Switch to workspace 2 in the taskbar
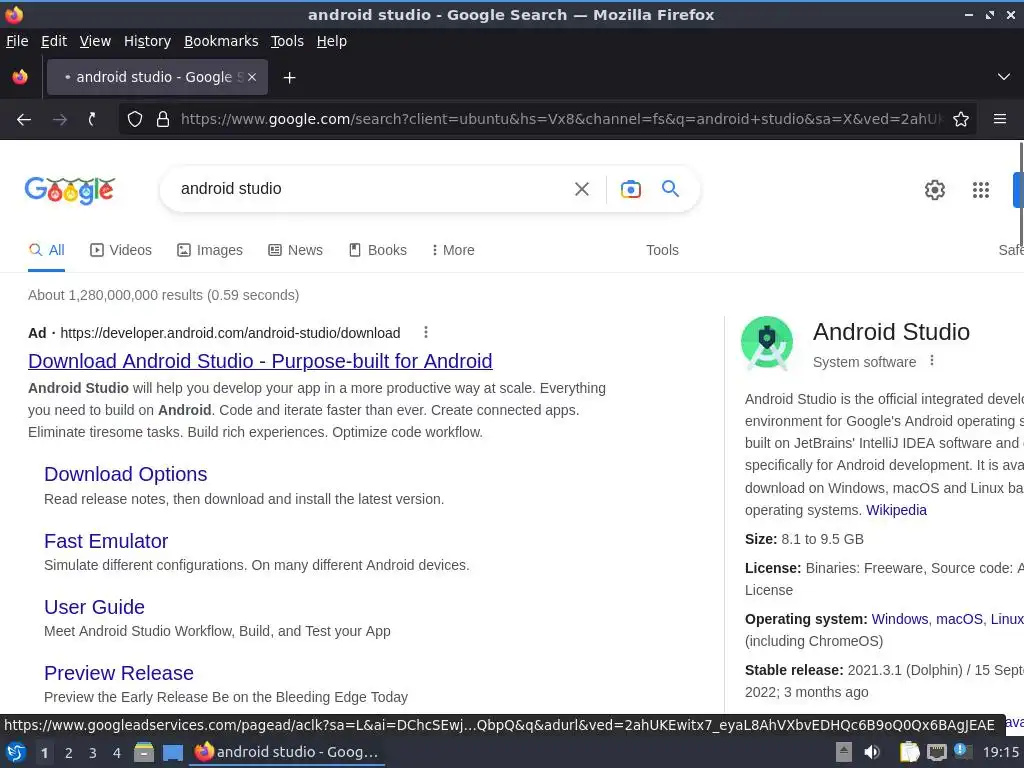This screenshot has height=768, width=1024. click(x=68, y=753)
